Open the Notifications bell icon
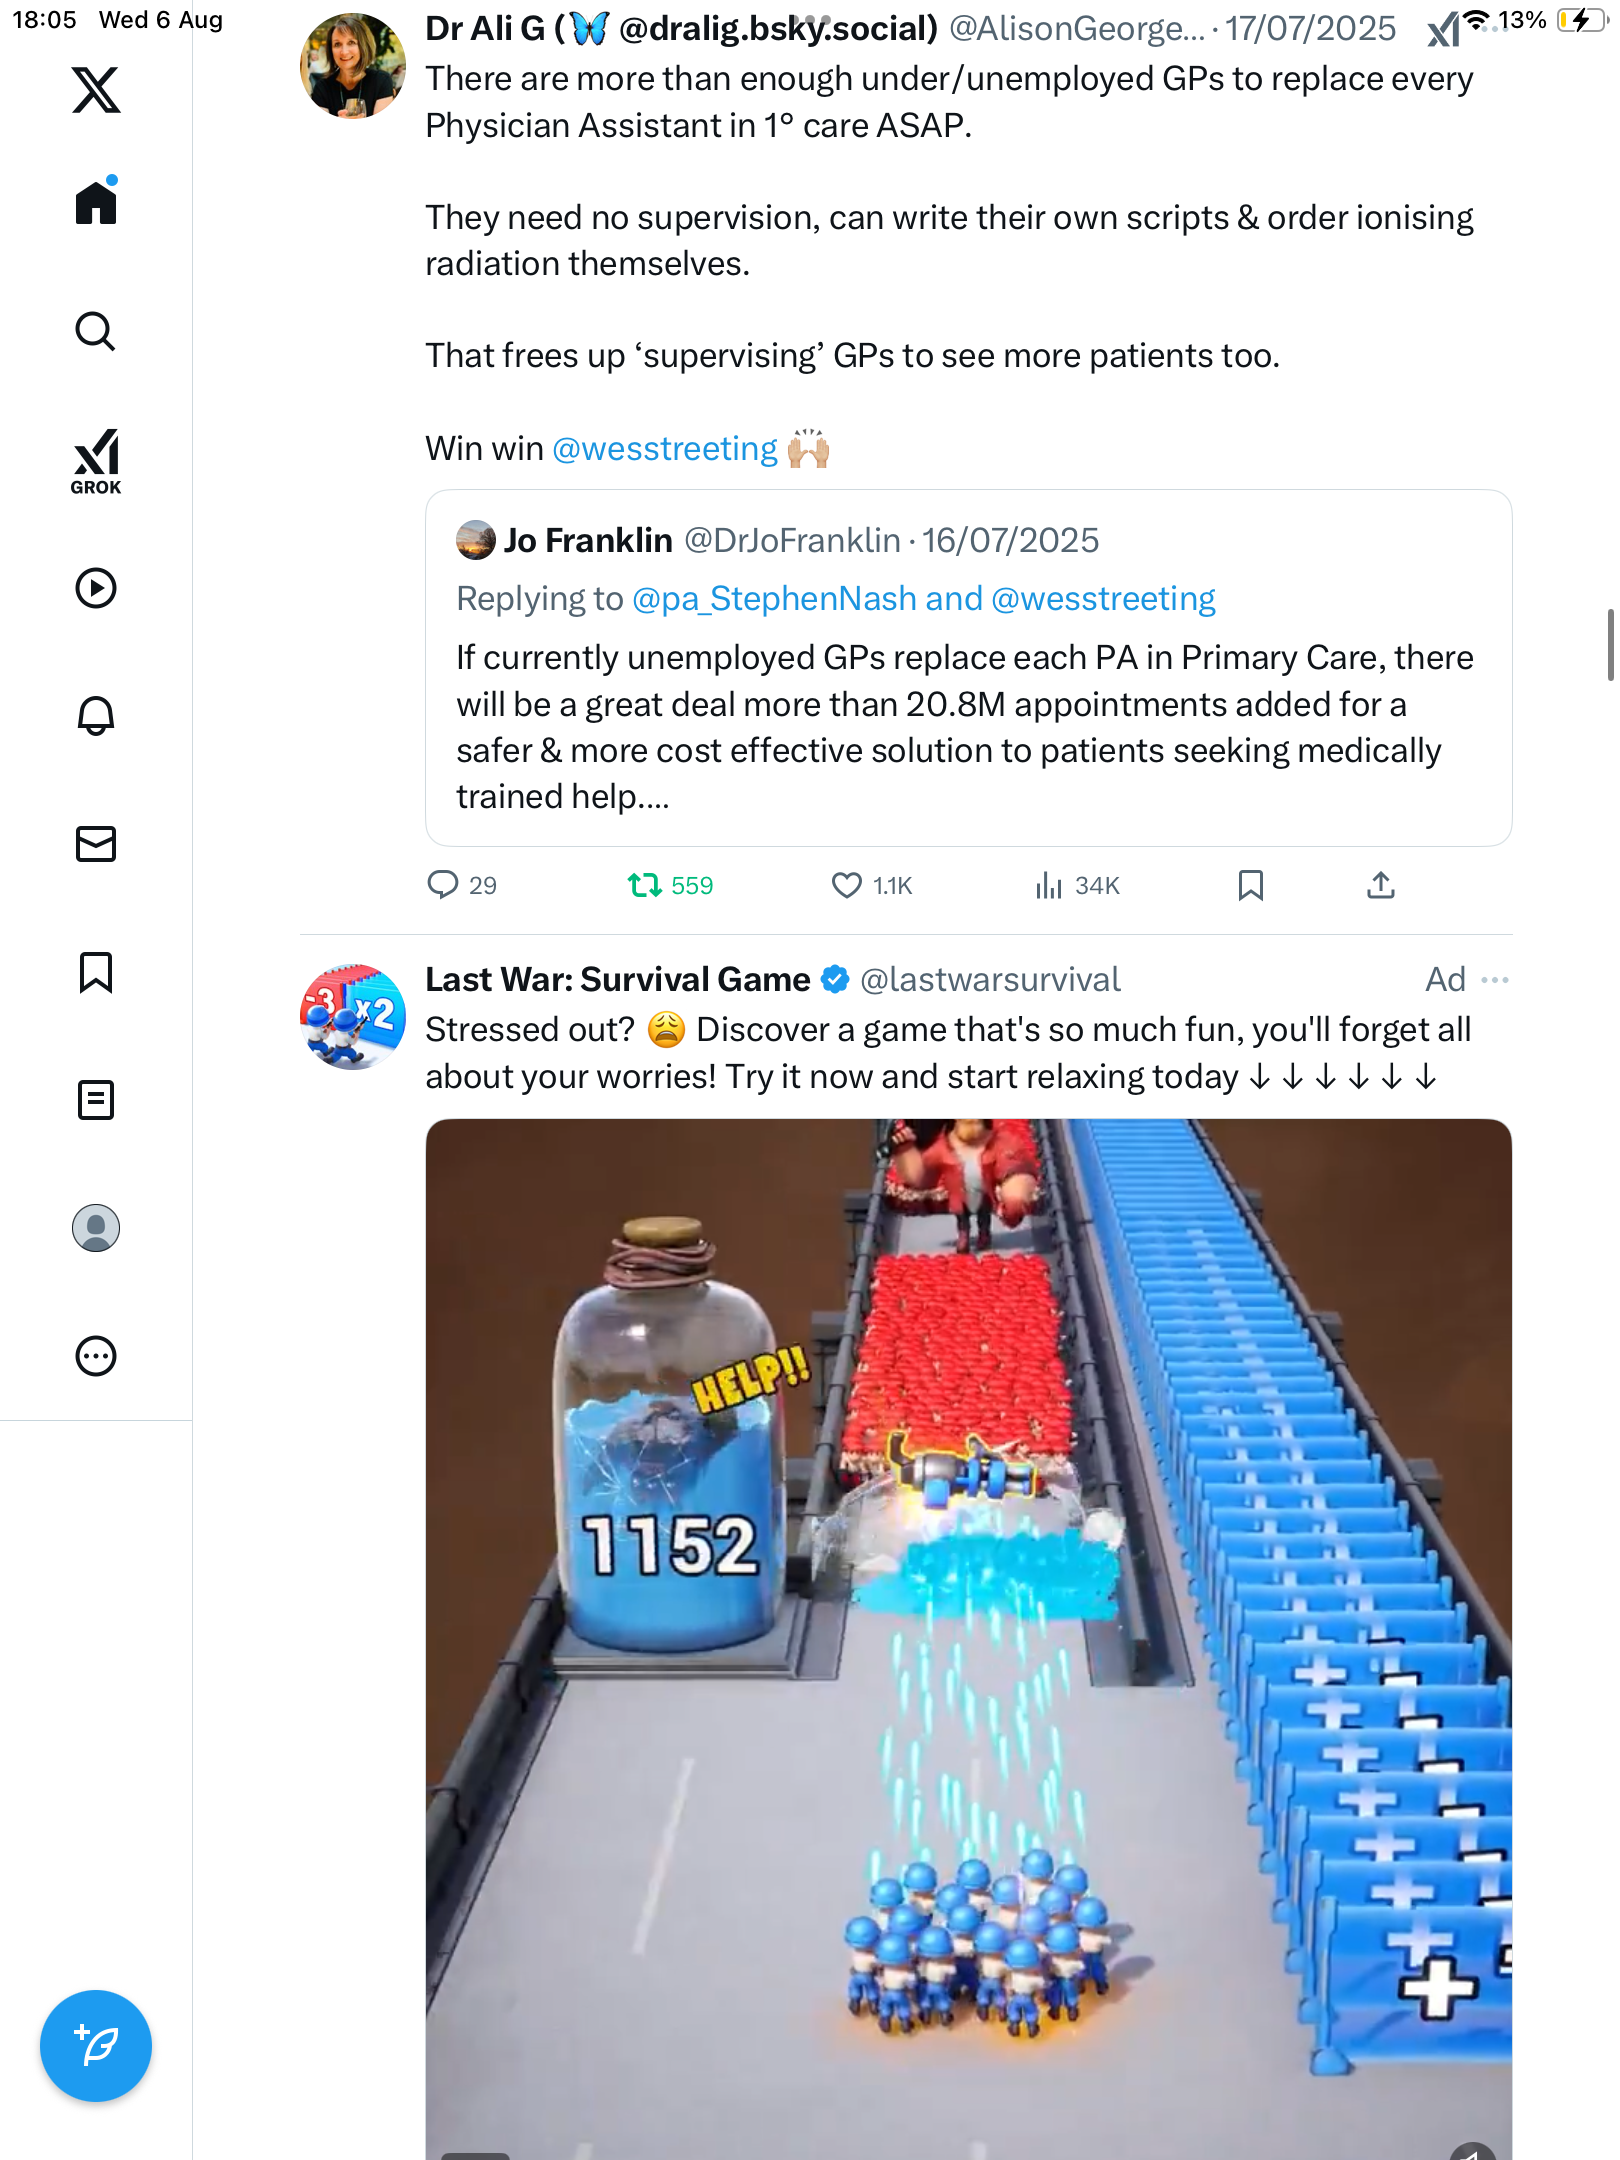 (x=96, y=716)
